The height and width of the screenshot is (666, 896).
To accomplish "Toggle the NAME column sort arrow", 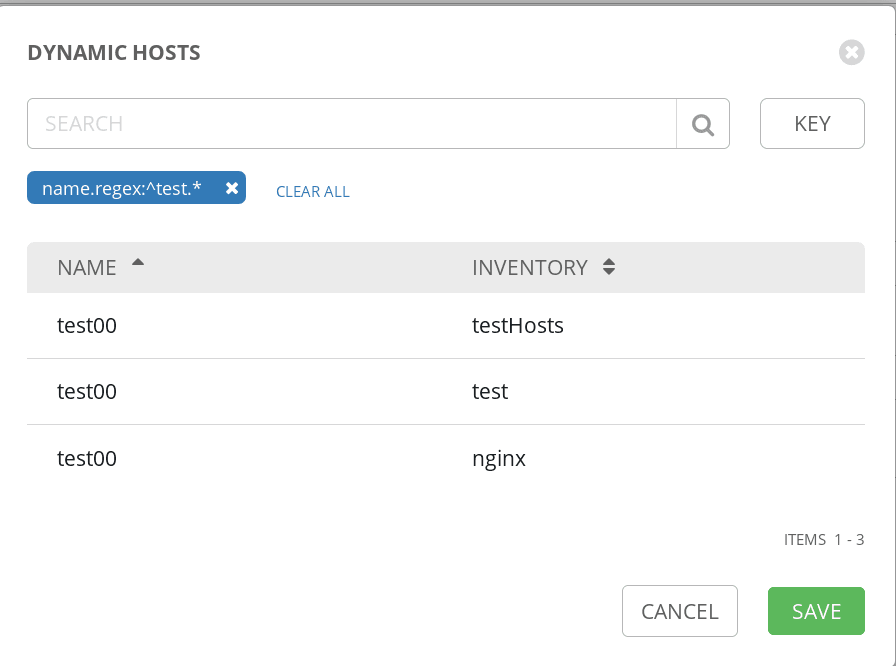I will [138, 263].
